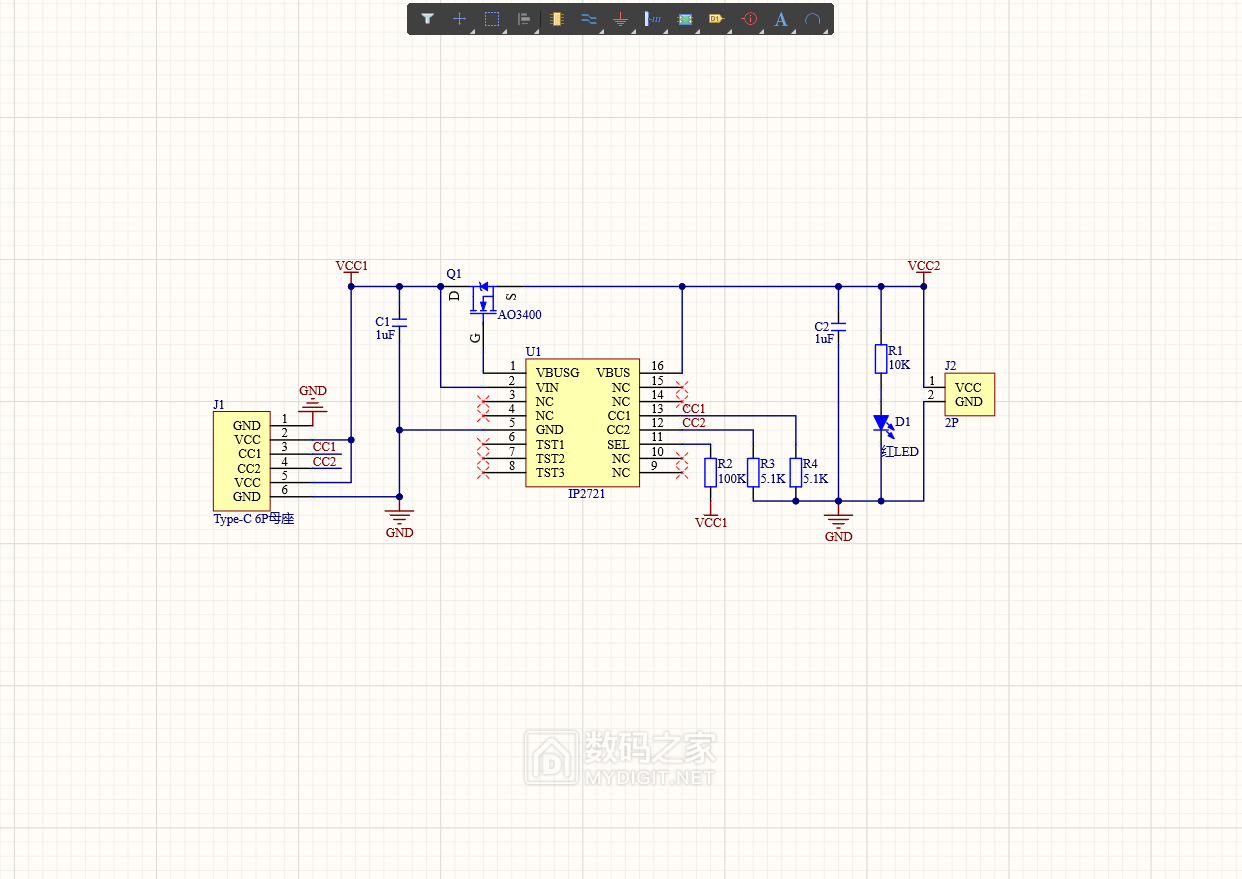Click resistor R1 10K symbol
Screen dimensions: 1242x879
coord(881,358)
